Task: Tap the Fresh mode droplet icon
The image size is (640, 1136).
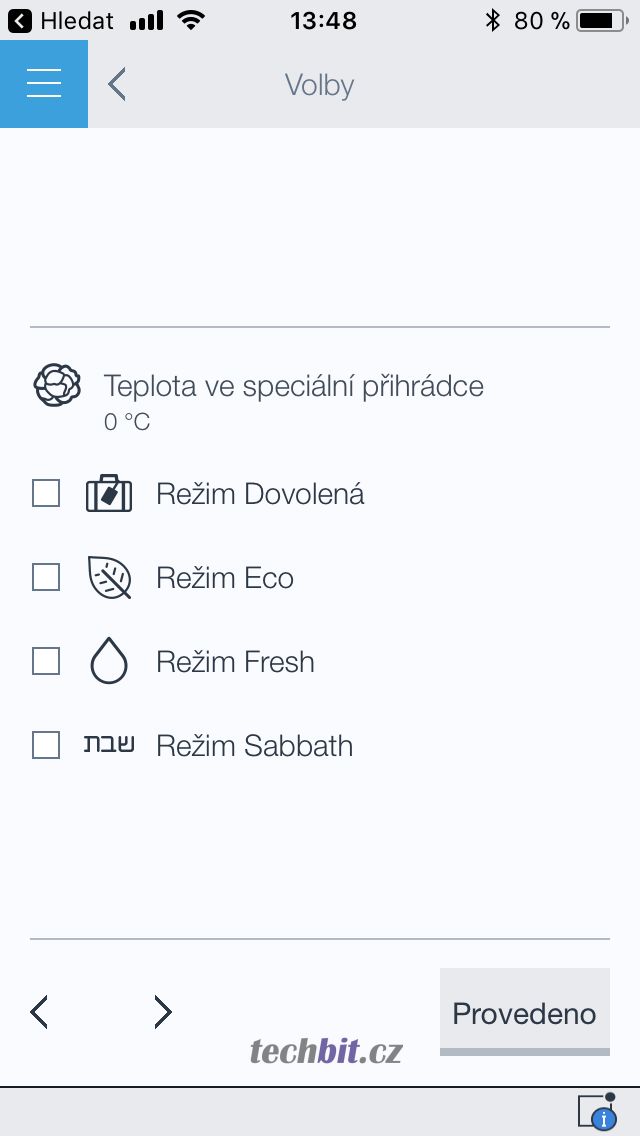Action: pyautogui.click(x=109, y=662)
